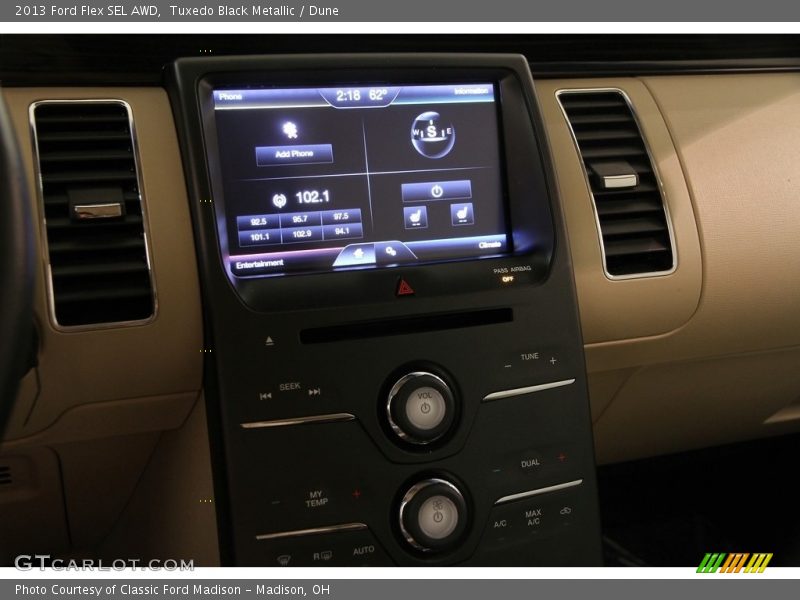The height and width of the screenshot is (600, 800).
Task: Activate the red hazard triangle button
Action: click(x=405, y=288)
